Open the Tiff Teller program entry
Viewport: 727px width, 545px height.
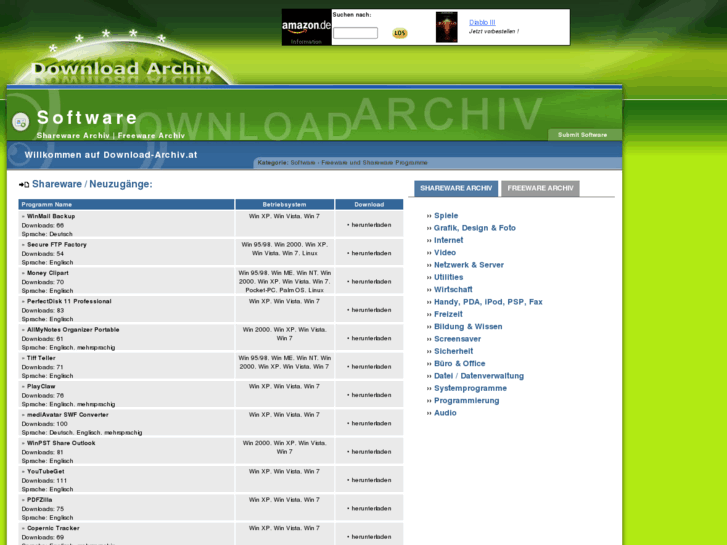pyautogui.click(x=41, y=358)
